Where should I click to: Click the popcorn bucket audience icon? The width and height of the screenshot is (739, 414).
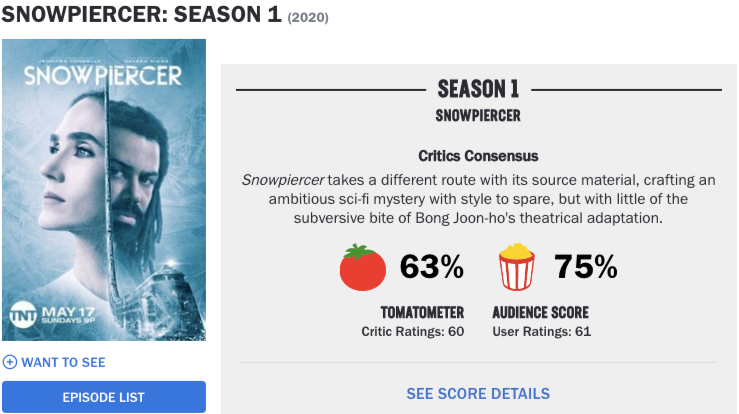coord(517,267)
